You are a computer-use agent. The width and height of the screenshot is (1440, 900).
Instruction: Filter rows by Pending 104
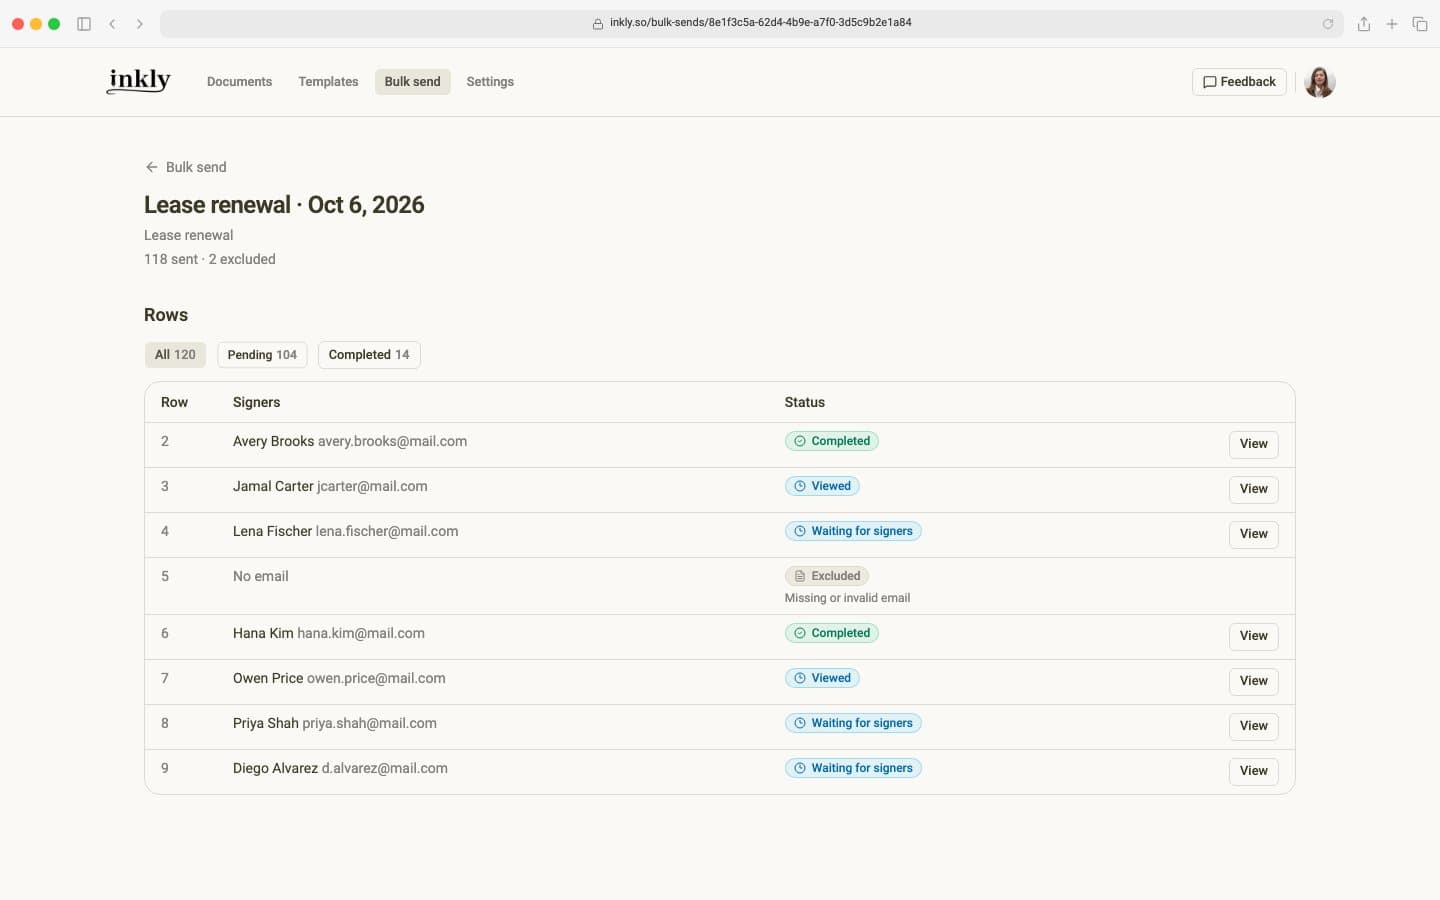pos(262,355)
